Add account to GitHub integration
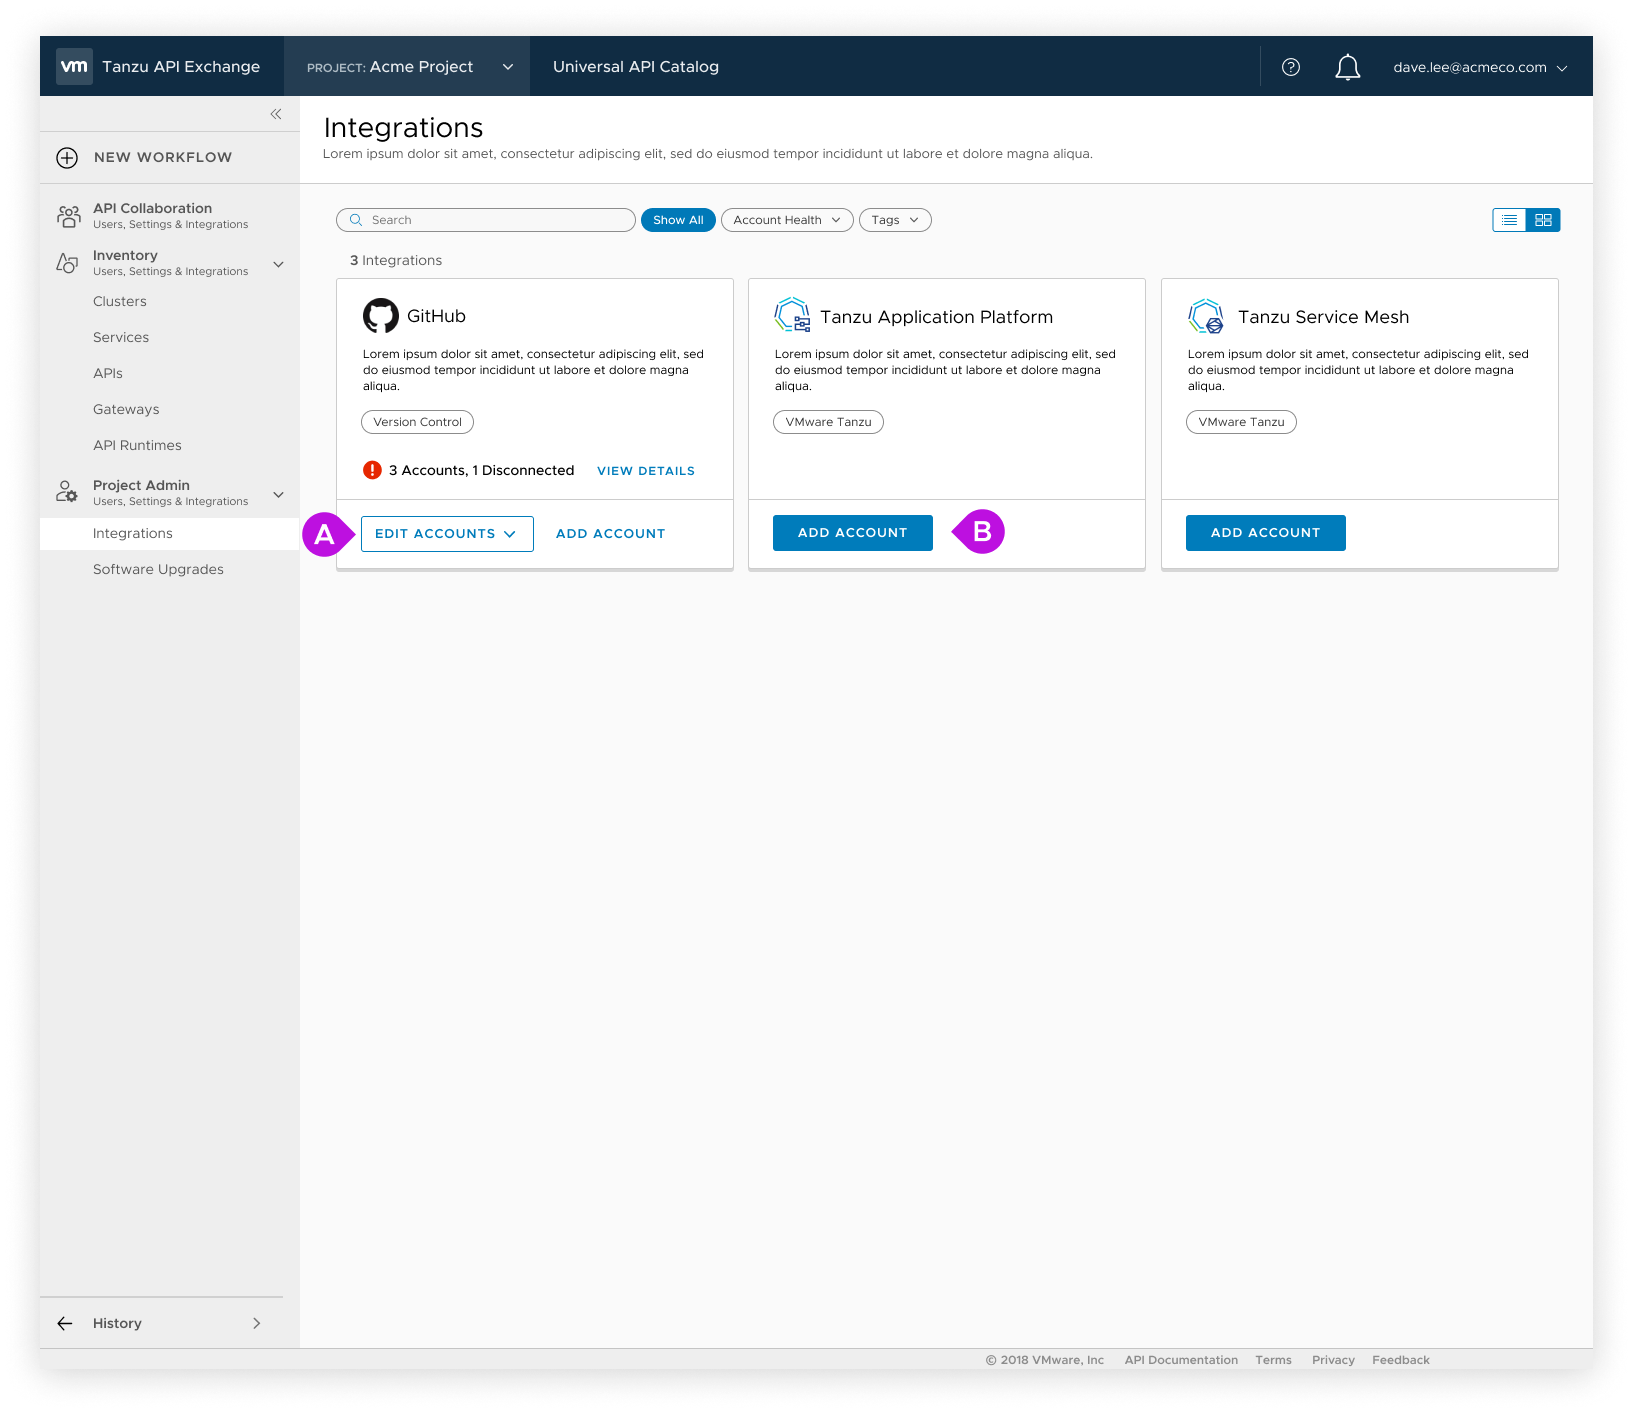The height and width of the screenshot is (1413, 1633). click(611, 534)
